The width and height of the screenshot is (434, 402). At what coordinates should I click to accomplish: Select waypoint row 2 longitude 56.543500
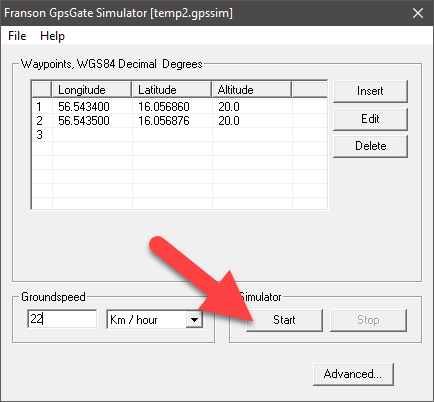coord(84,121)
